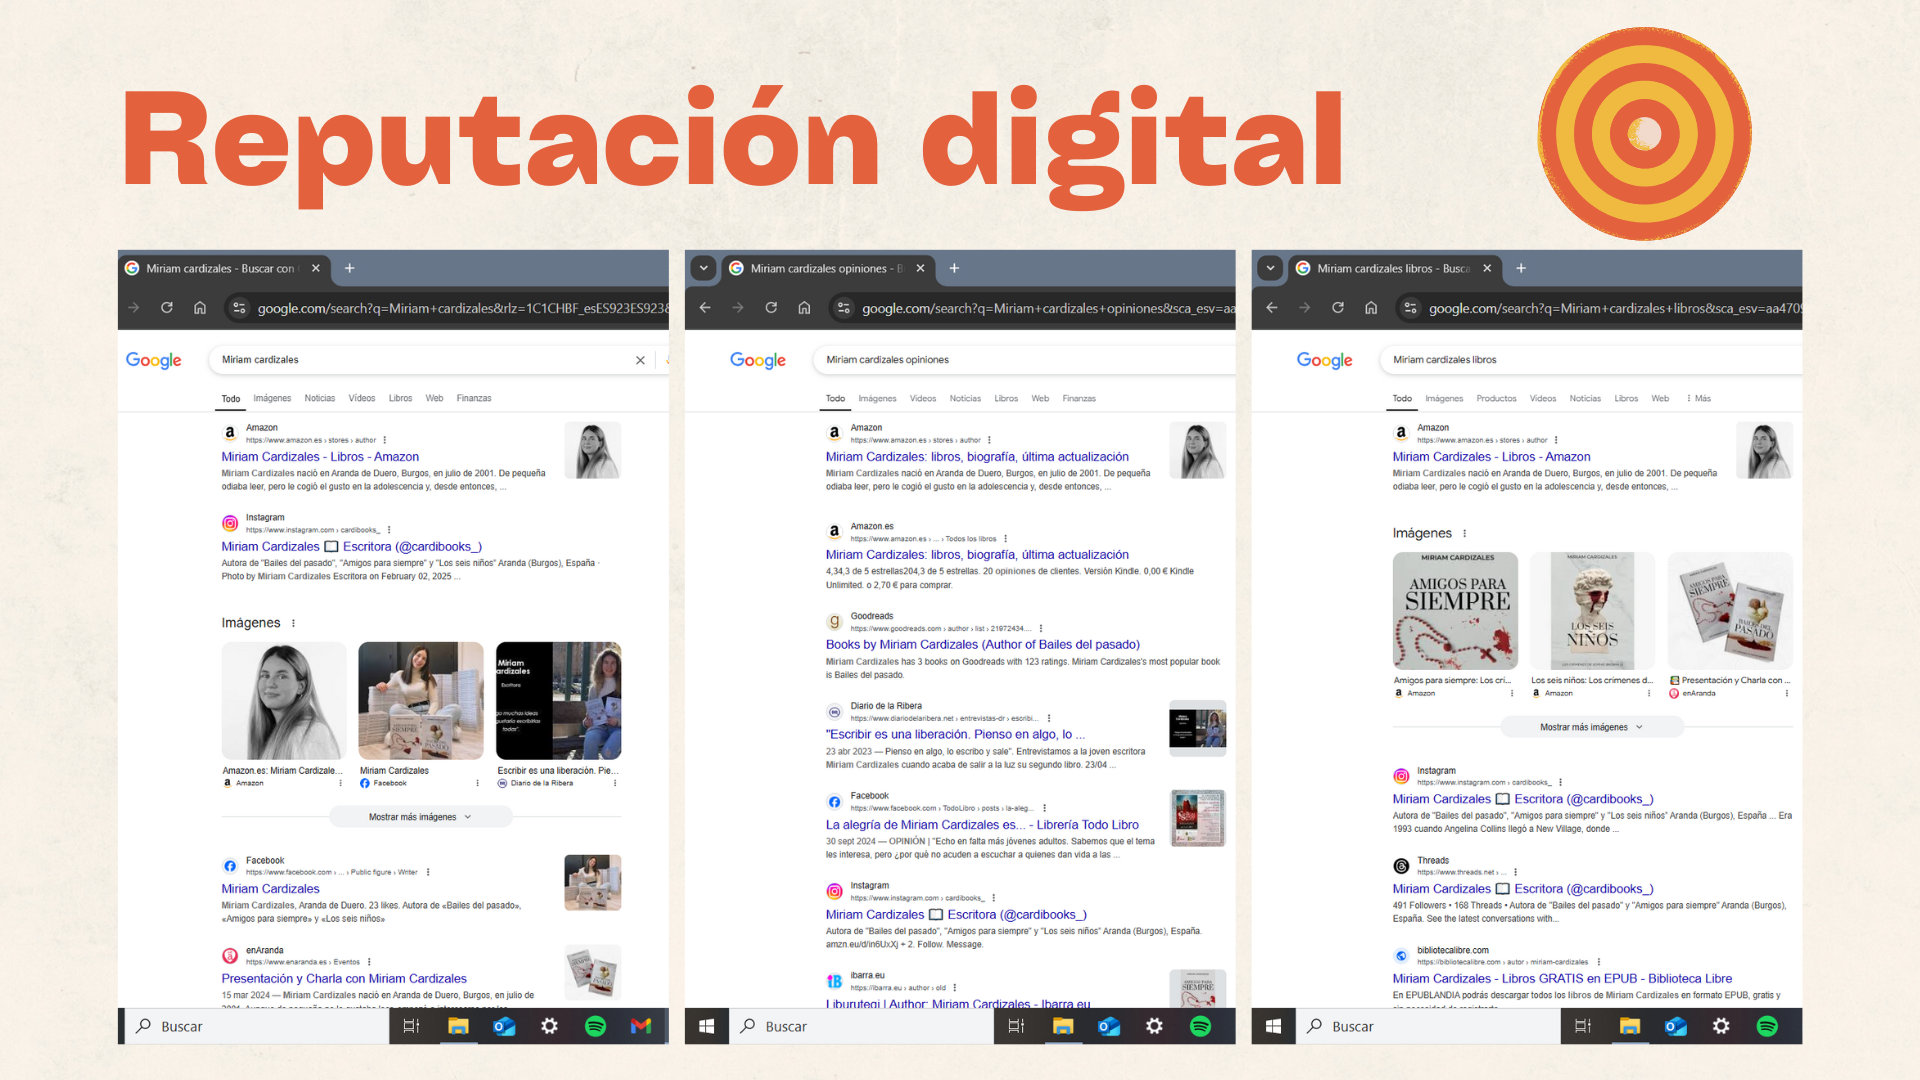
Task: Click 'Amigos para siempre' book cover thumbnail
Action: (1455, 611)
